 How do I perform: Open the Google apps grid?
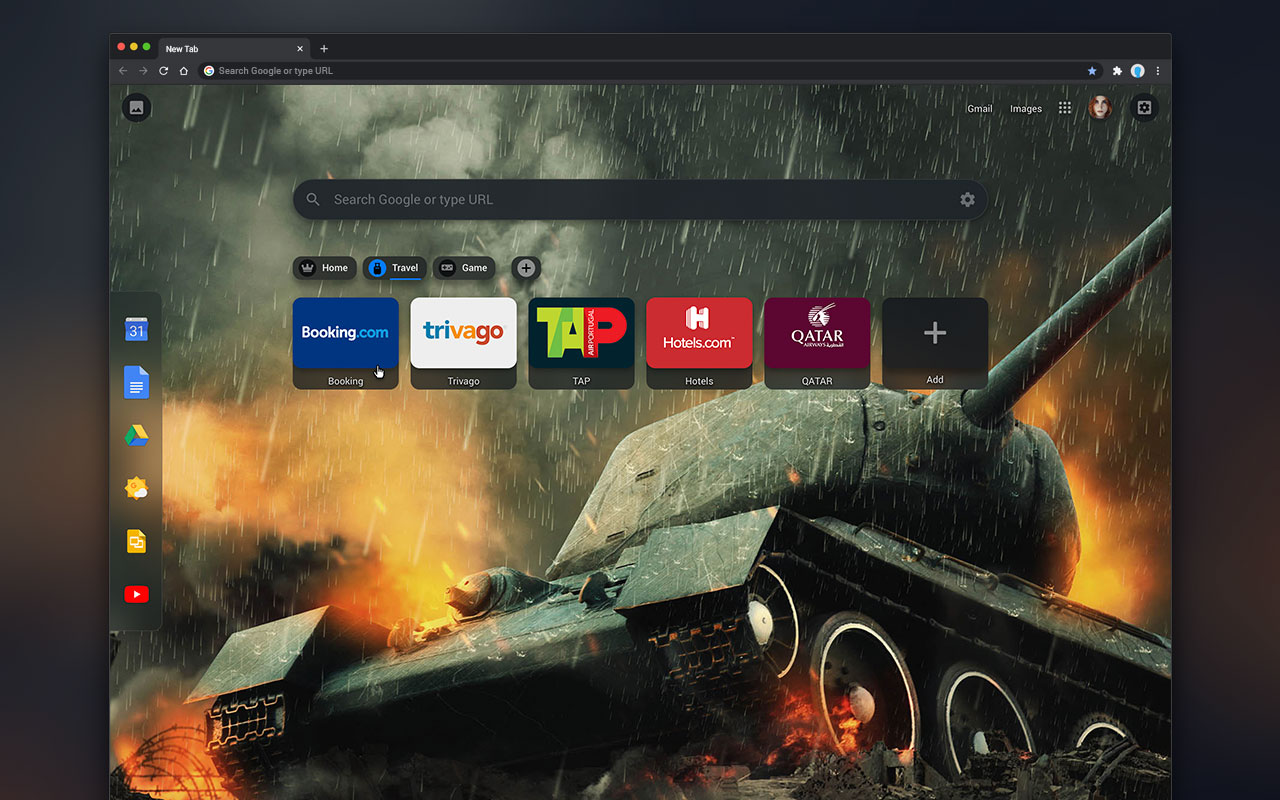(1065, 108)
